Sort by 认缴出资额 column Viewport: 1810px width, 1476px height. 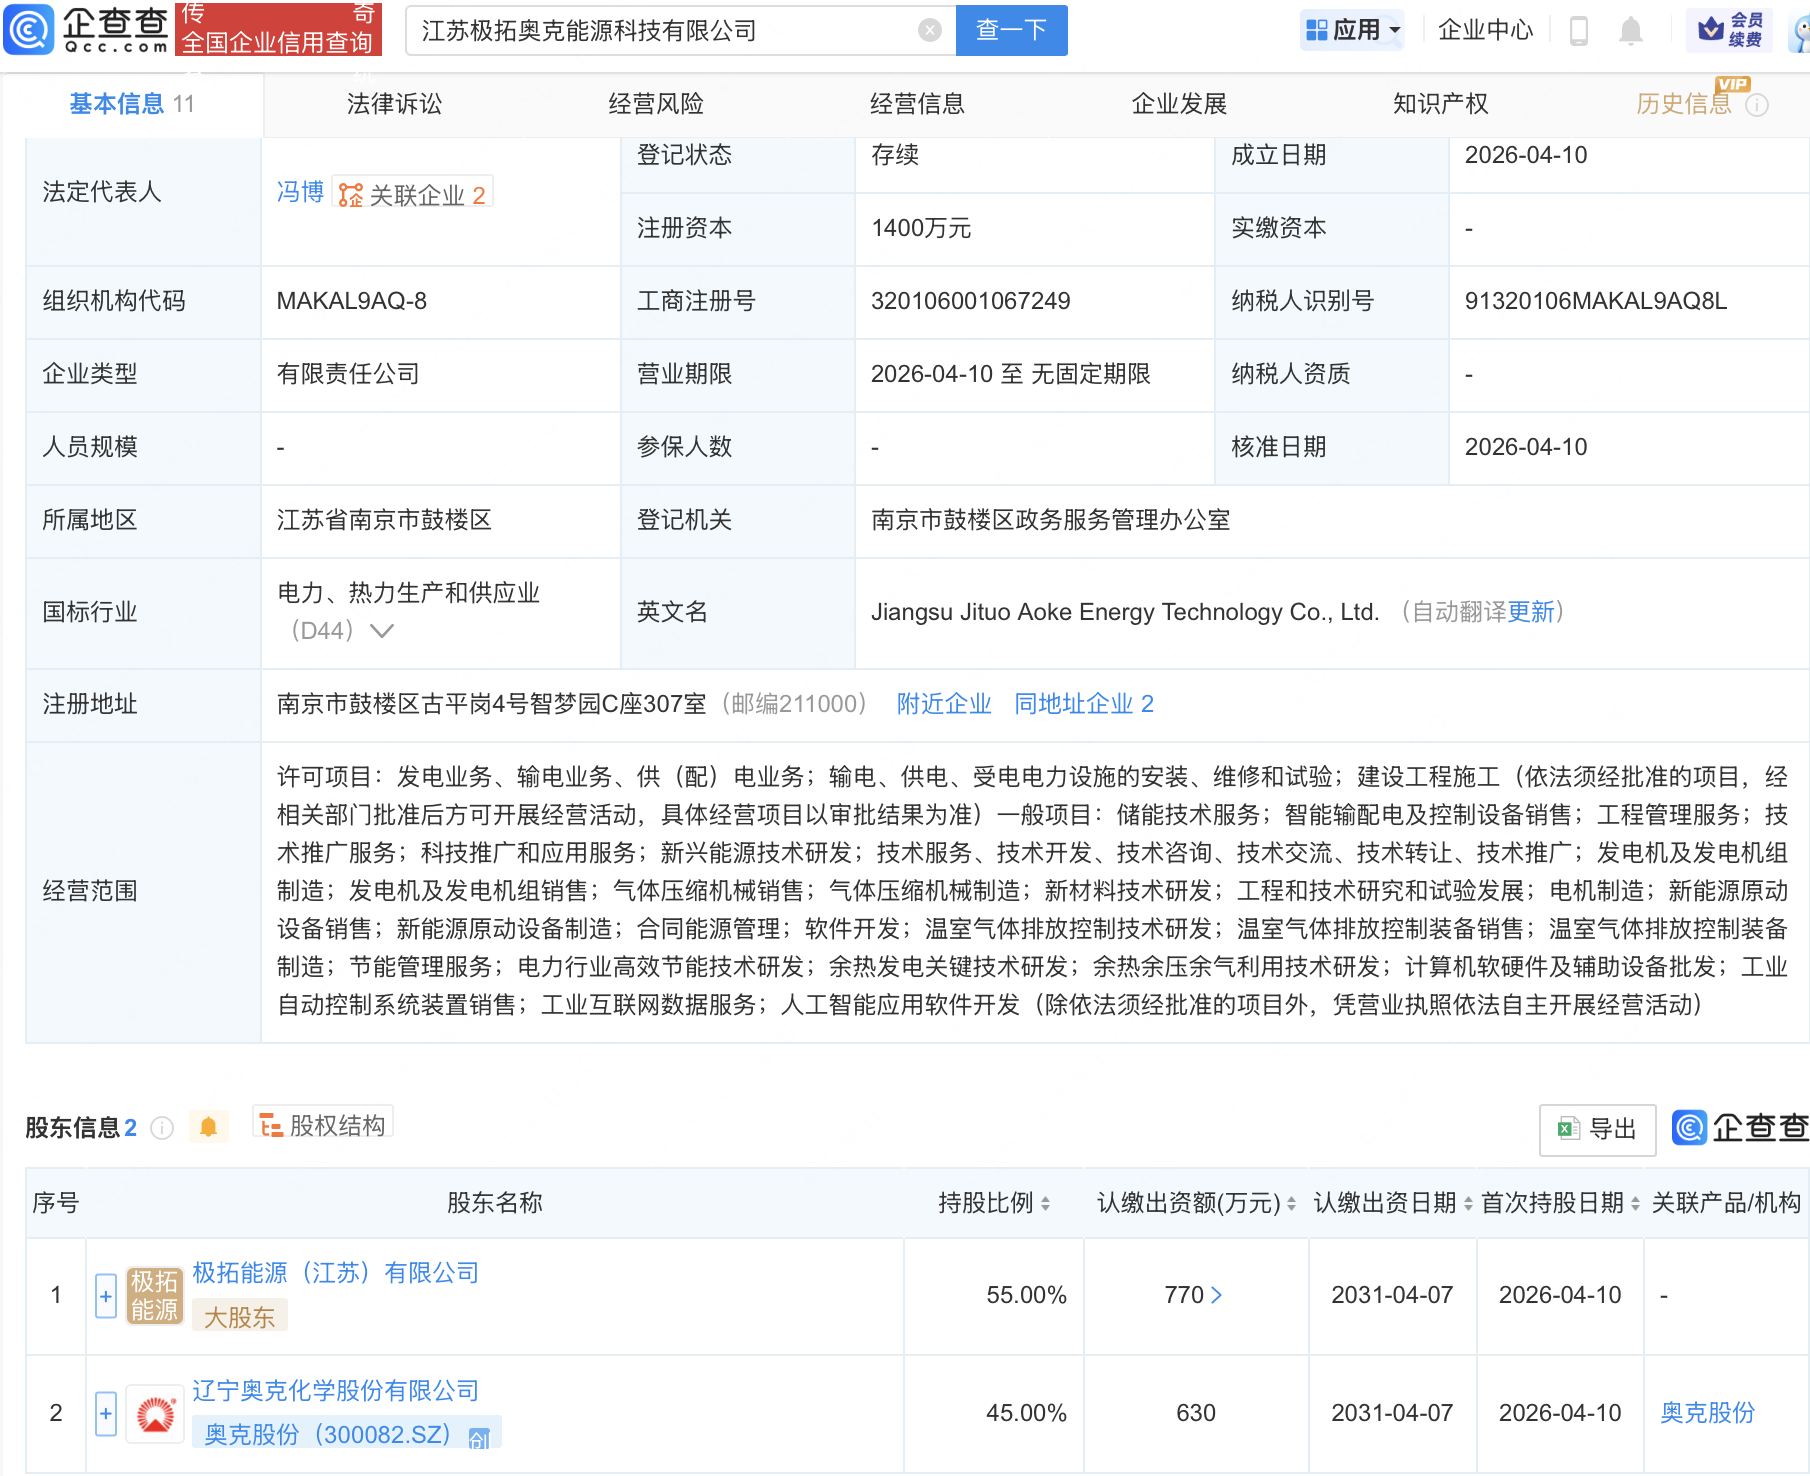point(1291,1204)
